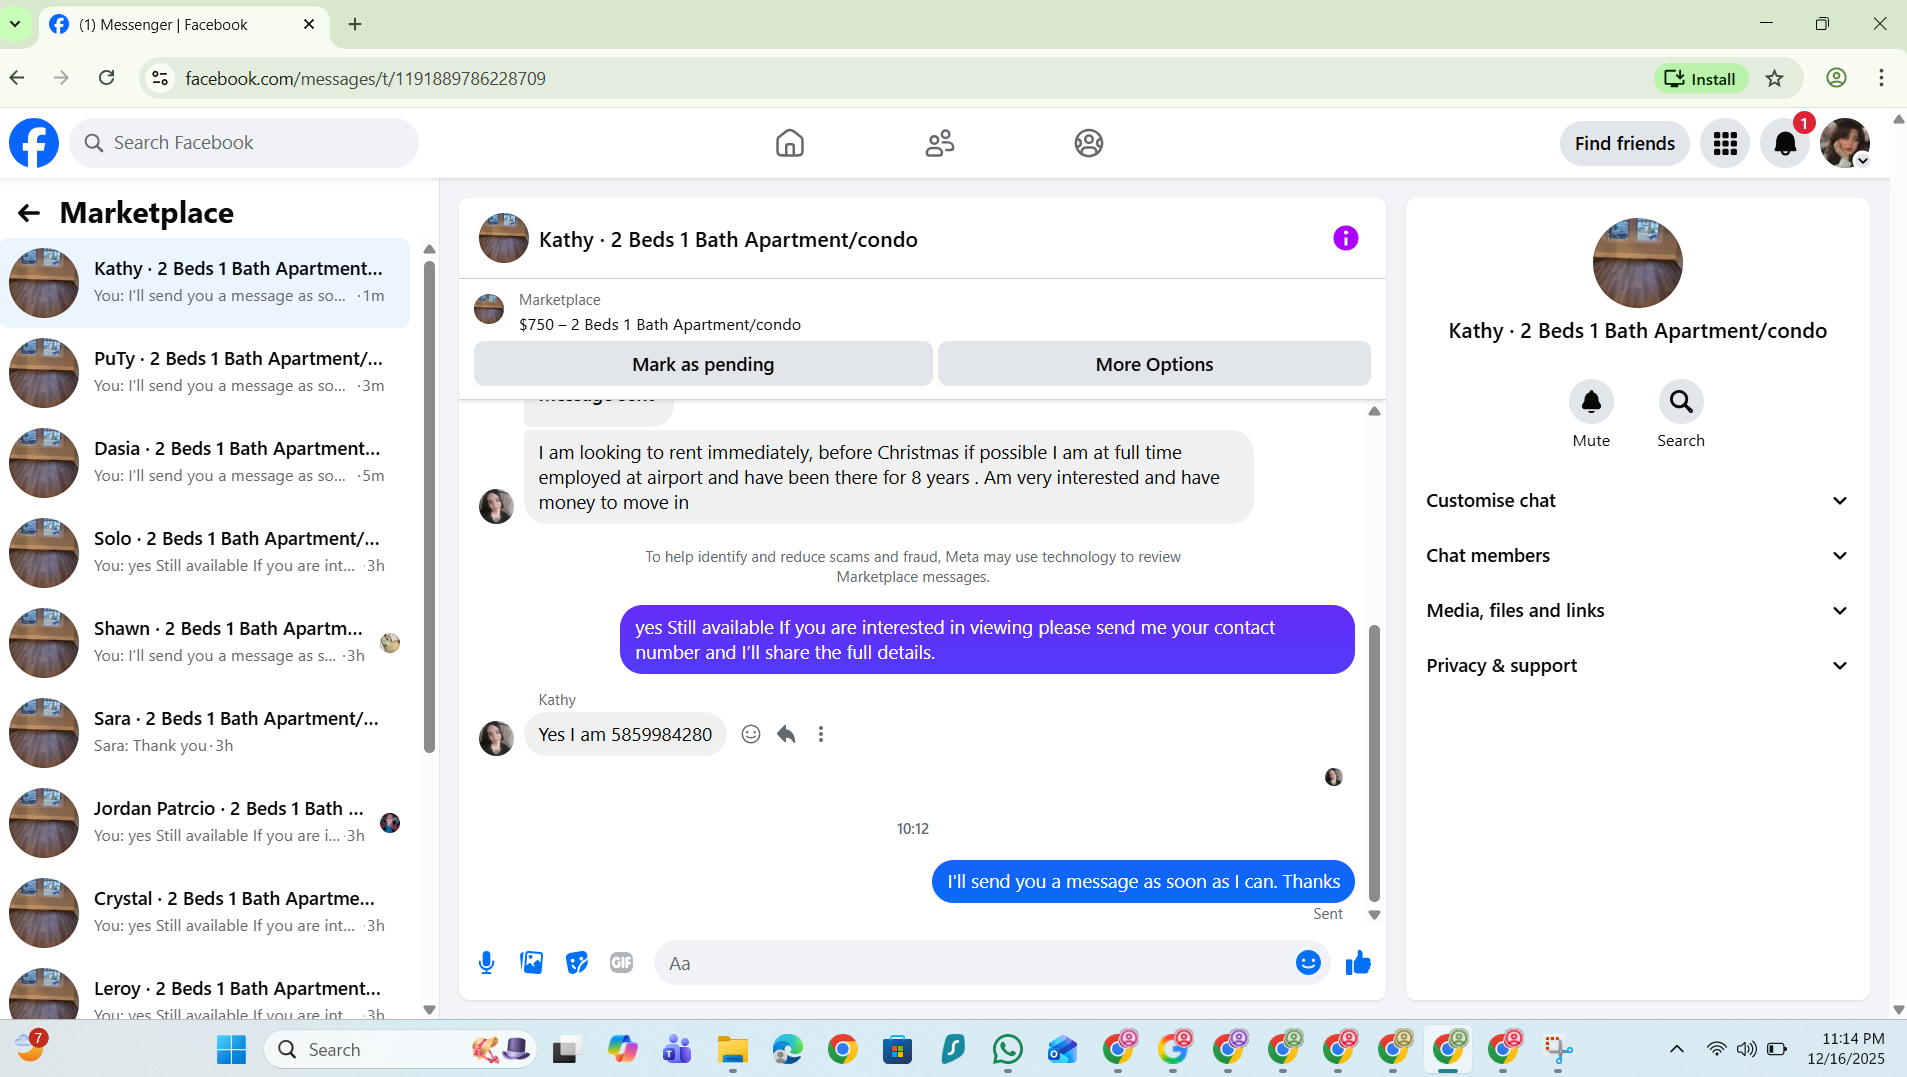Screen dimensions: 1907x1077
Task: Show hidden system tray icons
Action: click(1677, 1049)
